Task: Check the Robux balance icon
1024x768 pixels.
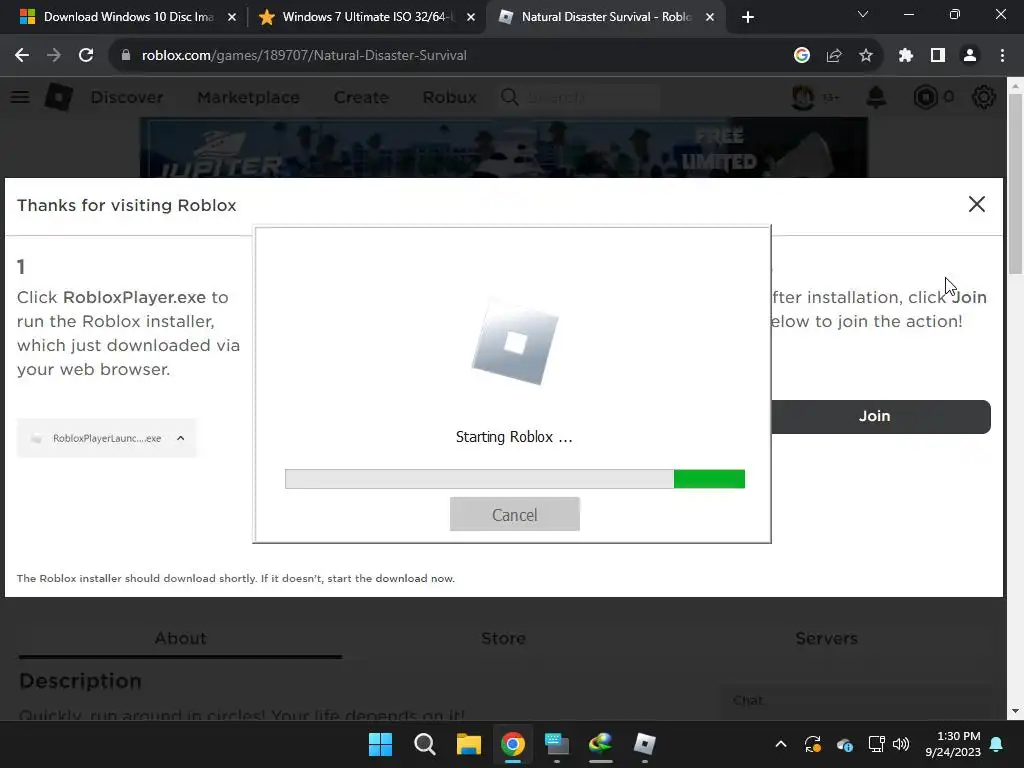Action: pyautogui.click(x=925, y=97)
